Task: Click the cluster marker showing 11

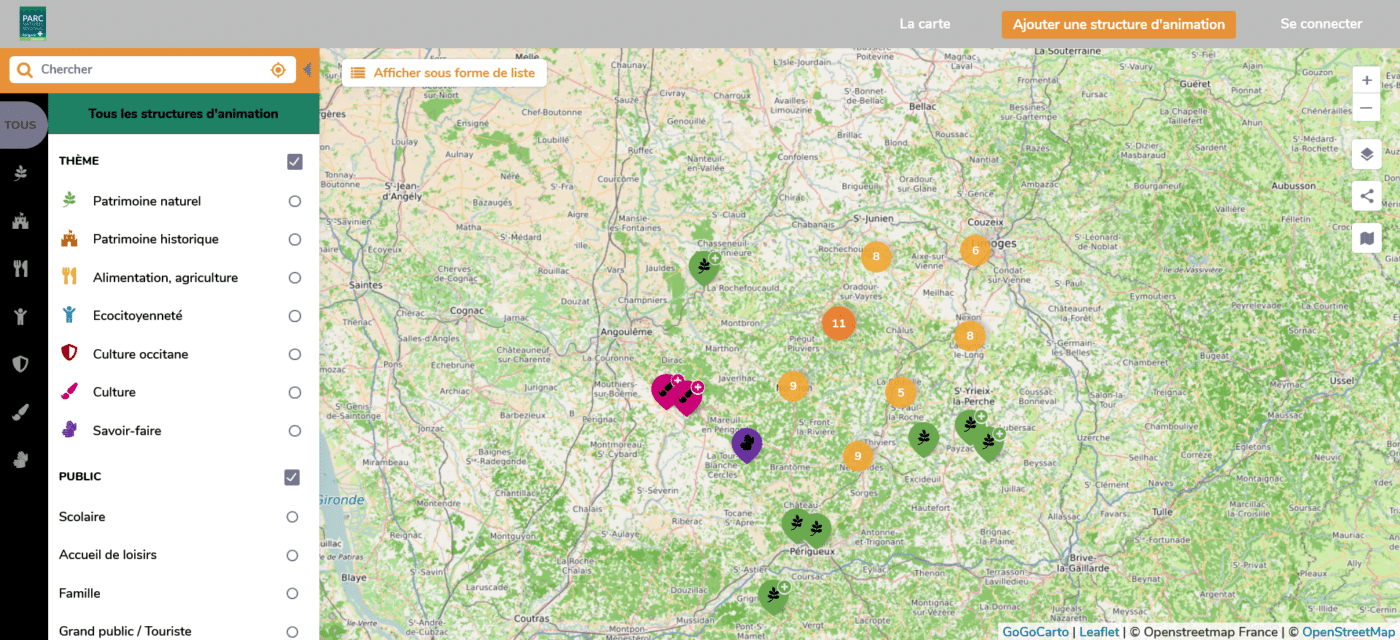Action: point(838,323)
